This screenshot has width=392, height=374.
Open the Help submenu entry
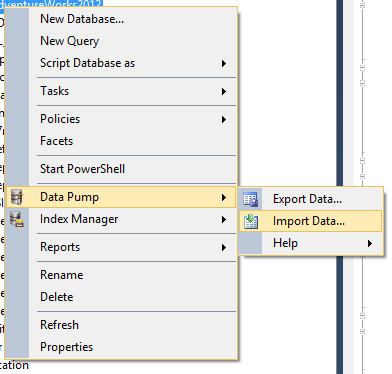pos(310,243)
